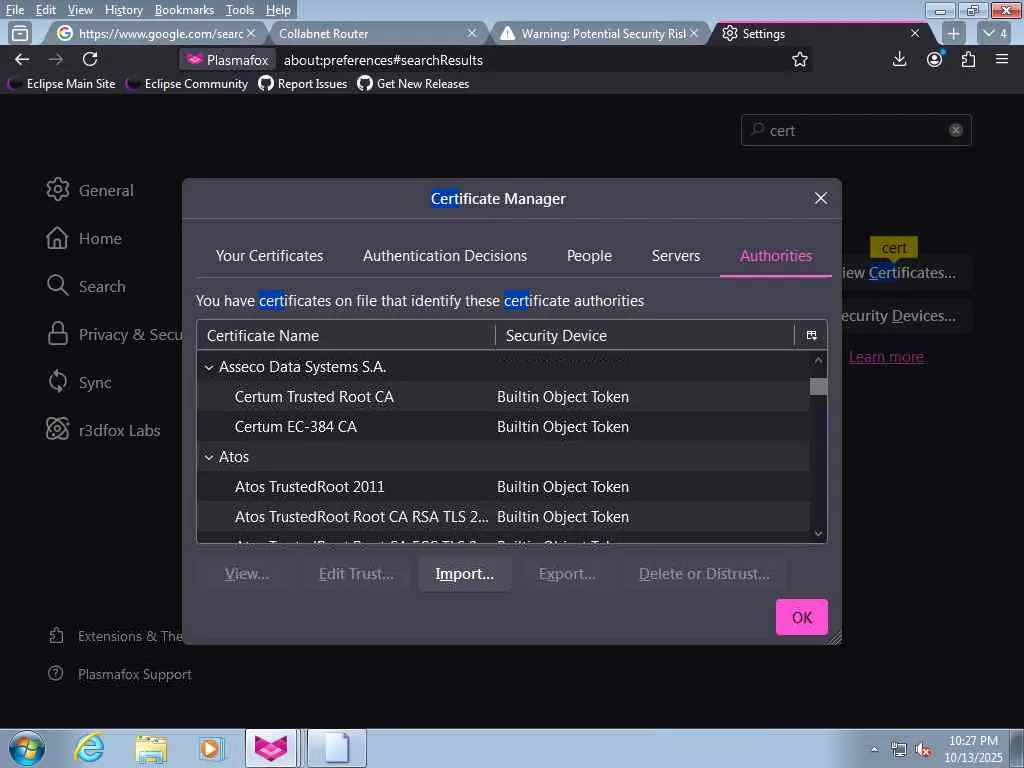The width and height of the screenshot is (1024, 768).
Task: Switch to Authentication Decisions tab
Action: pyautogui.click(x=445, y=255)
